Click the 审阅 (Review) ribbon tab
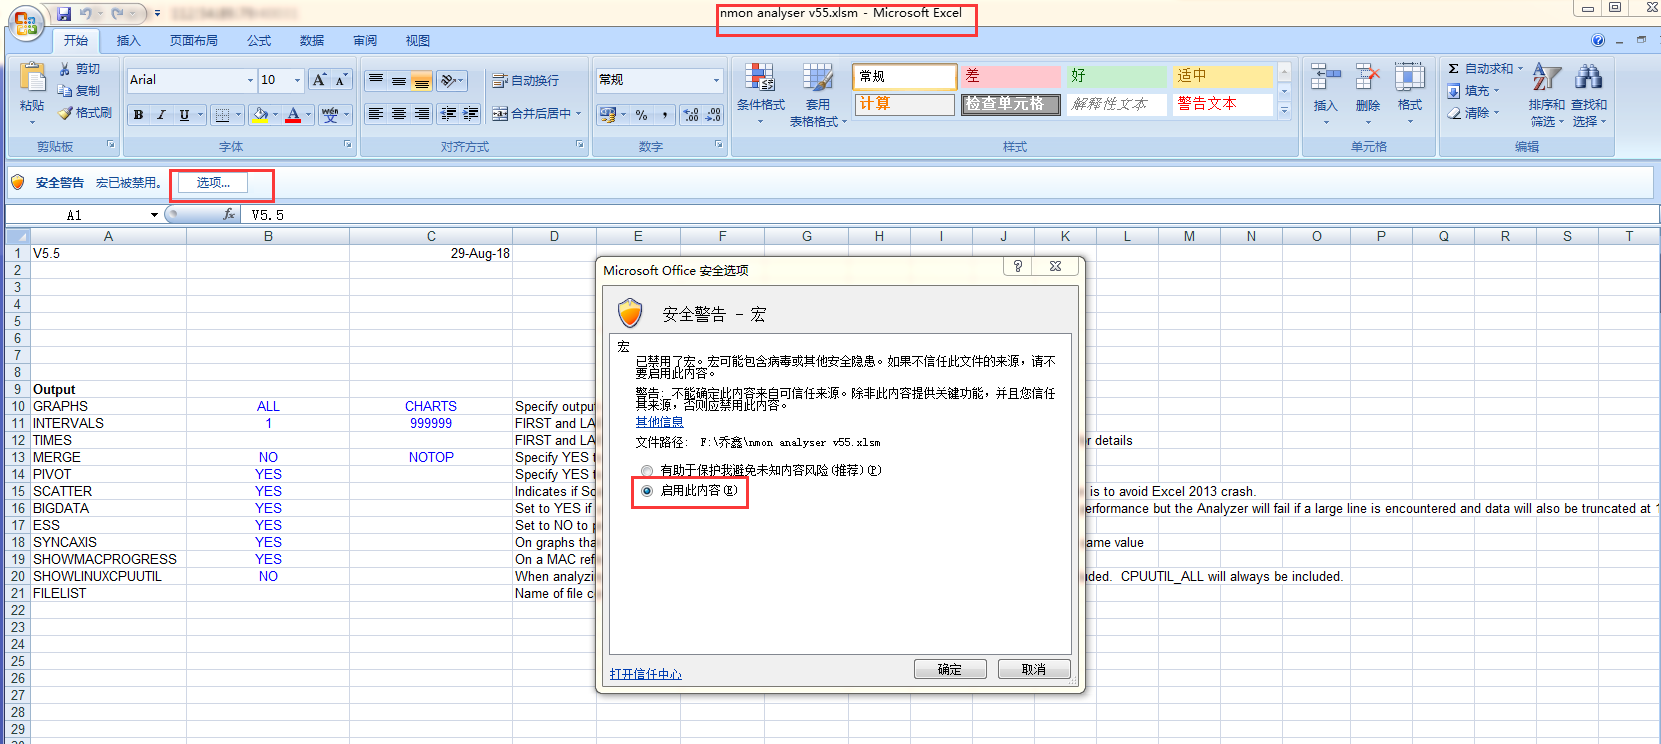Screen dimensions: 1661x744 coord(365,41)
